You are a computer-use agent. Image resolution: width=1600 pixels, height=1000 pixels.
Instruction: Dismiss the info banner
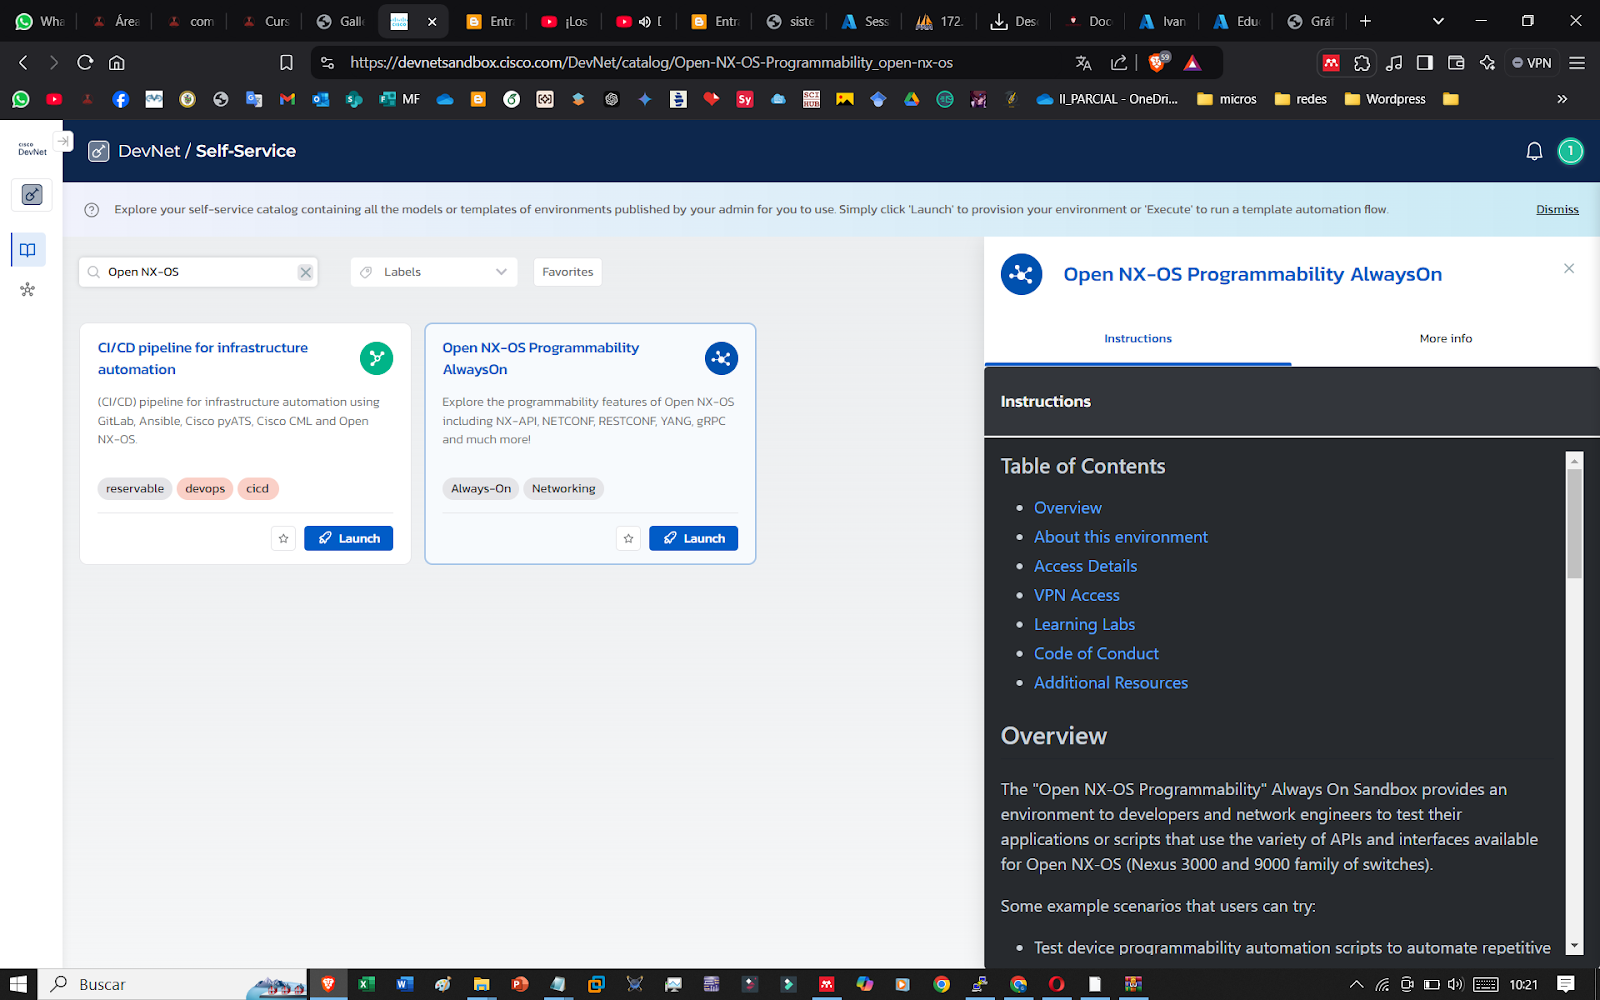(1557, 209)
